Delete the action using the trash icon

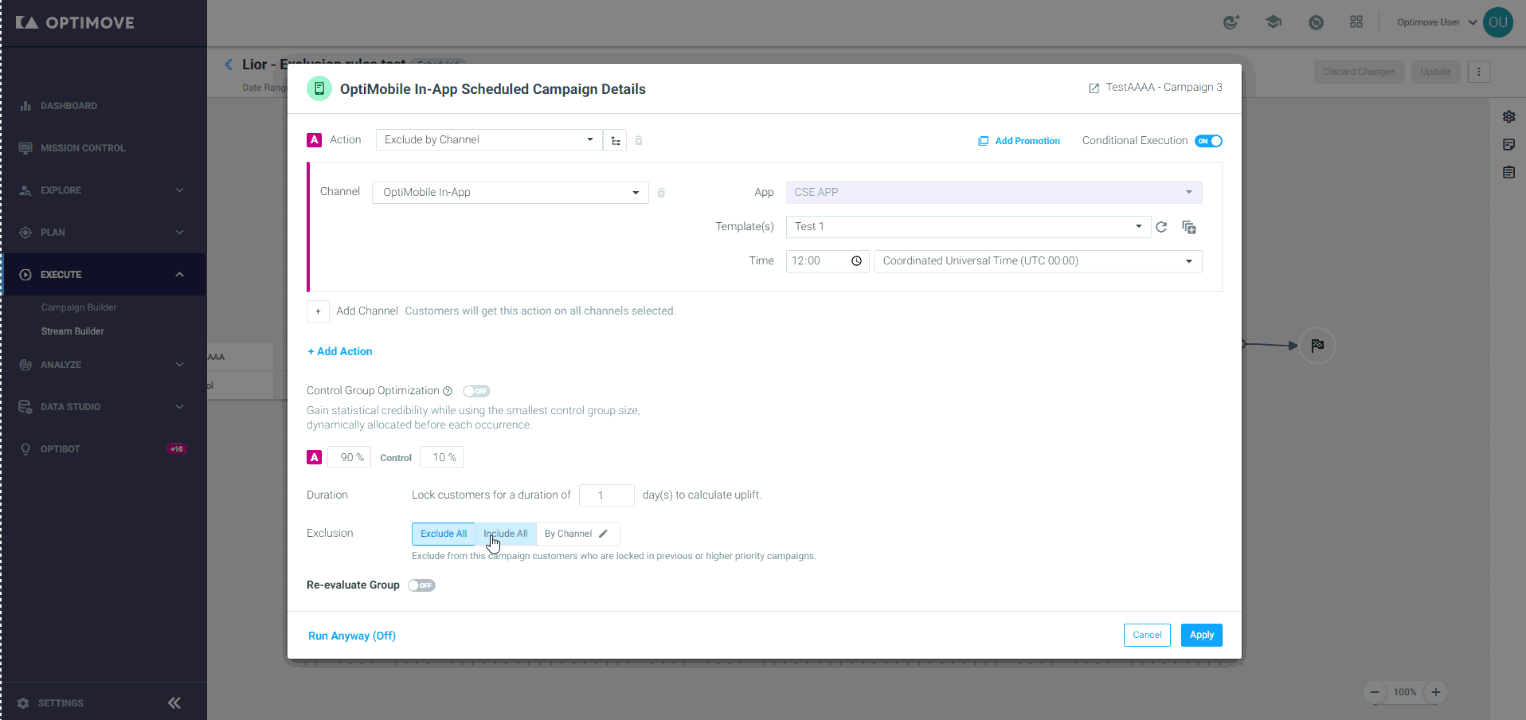(639, 140)
